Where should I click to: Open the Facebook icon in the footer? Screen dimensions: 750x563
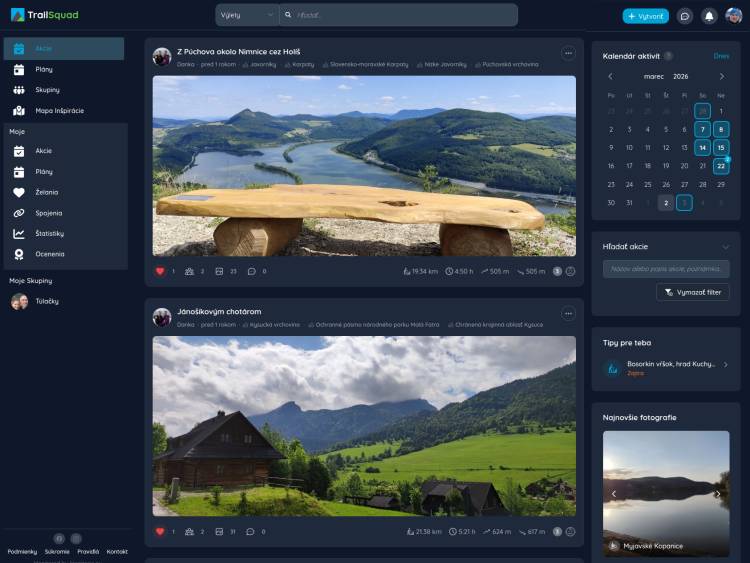pos(59,538)
